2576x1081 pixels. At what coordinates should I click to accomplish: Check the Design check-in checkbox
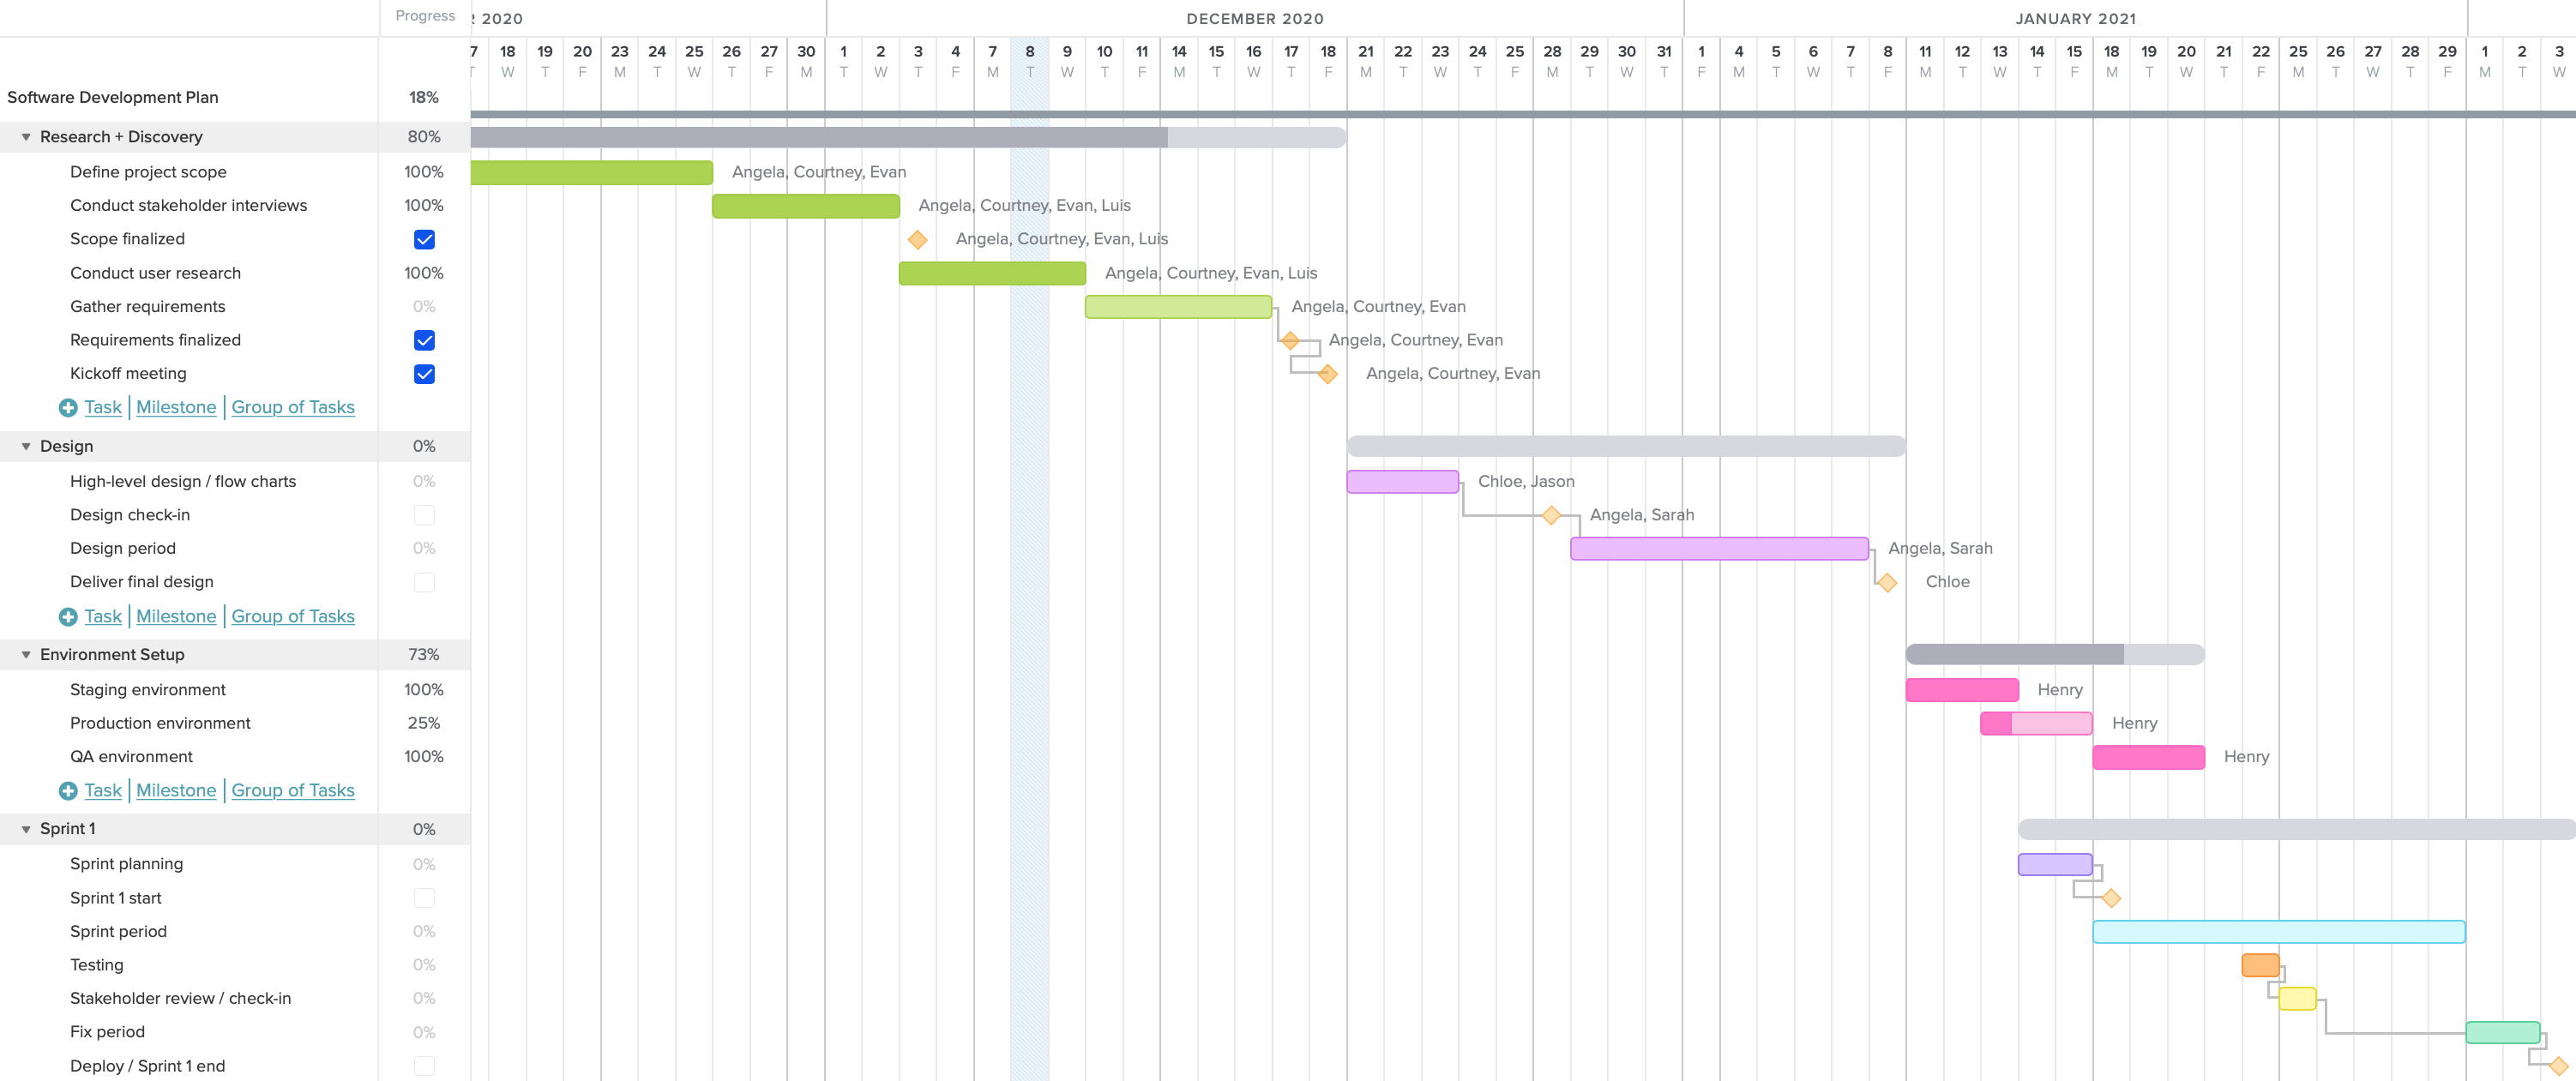425,515
